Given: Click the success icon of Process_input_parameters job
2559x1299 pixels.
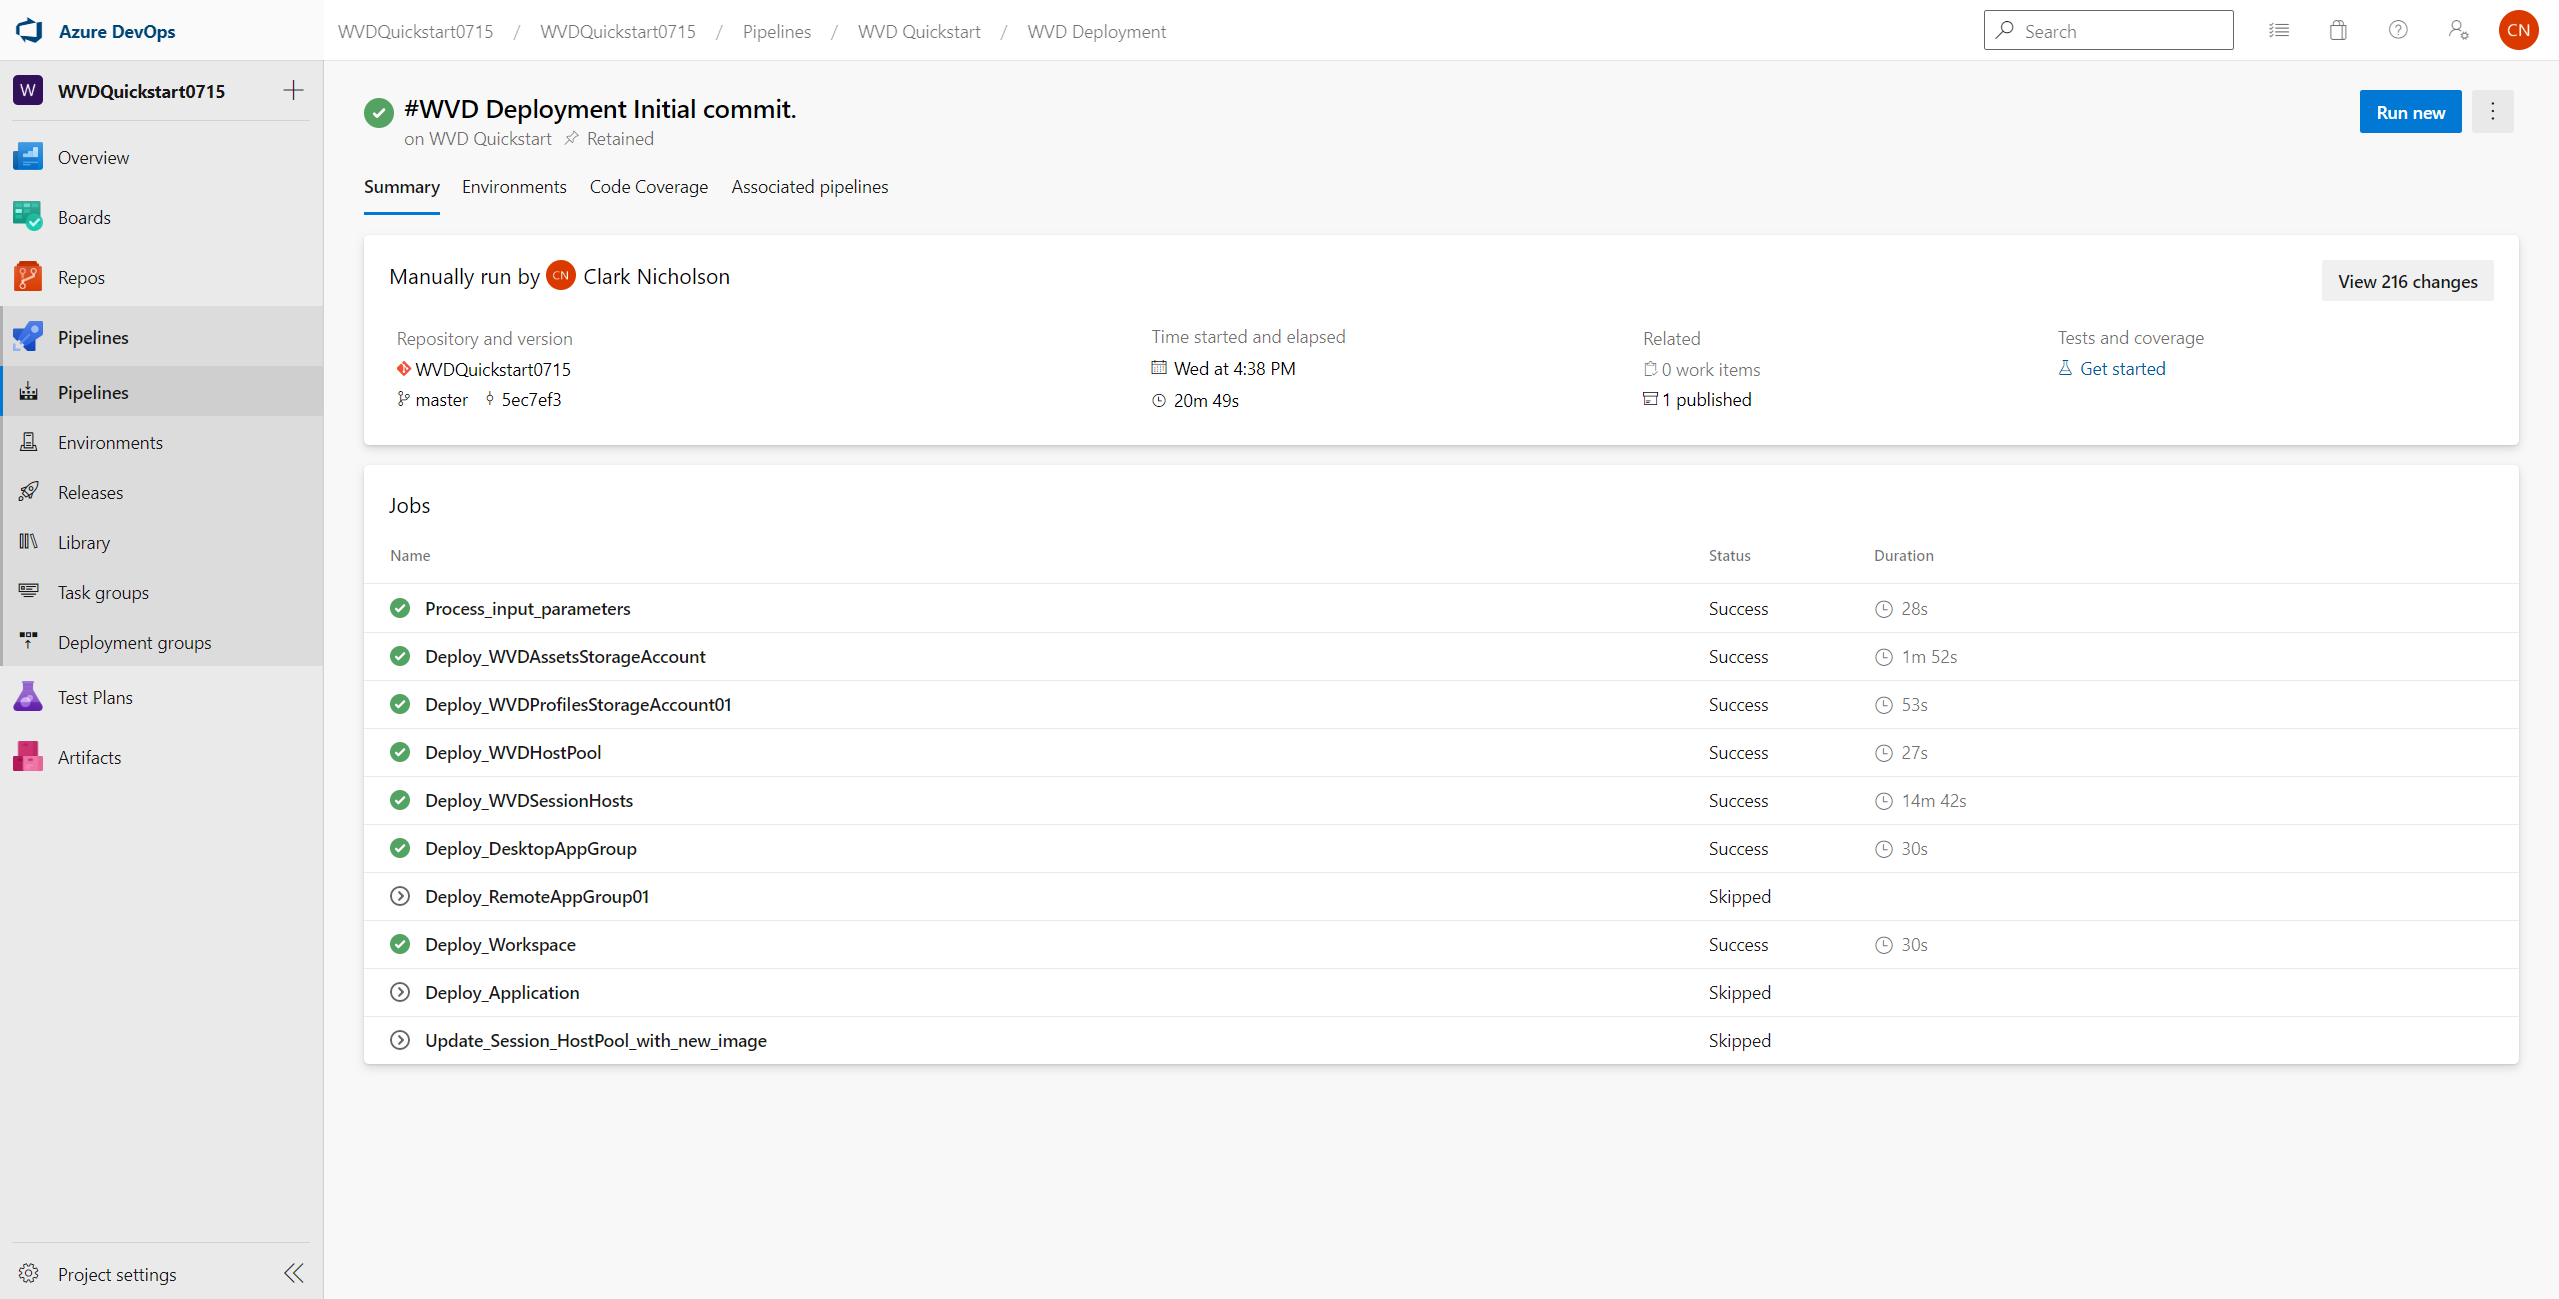Looking at the screenshot, I should [400, 608].
